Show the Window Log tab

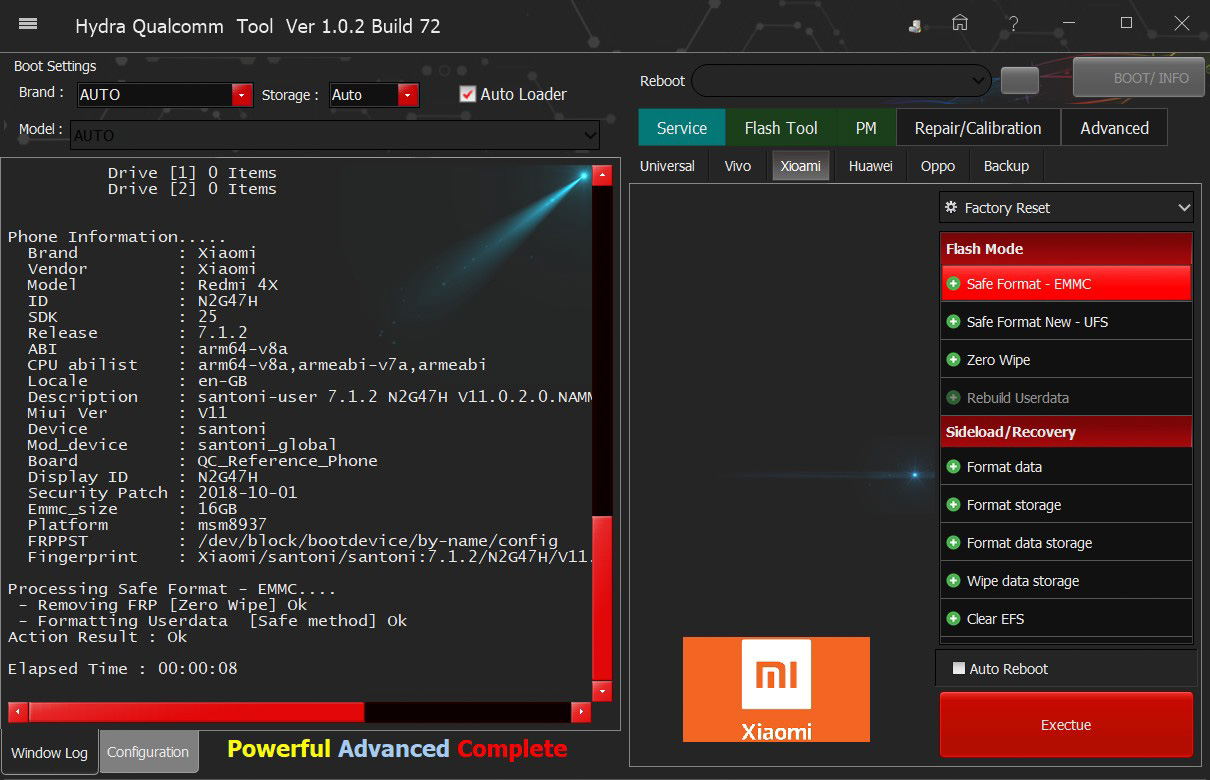click(49, 753)
